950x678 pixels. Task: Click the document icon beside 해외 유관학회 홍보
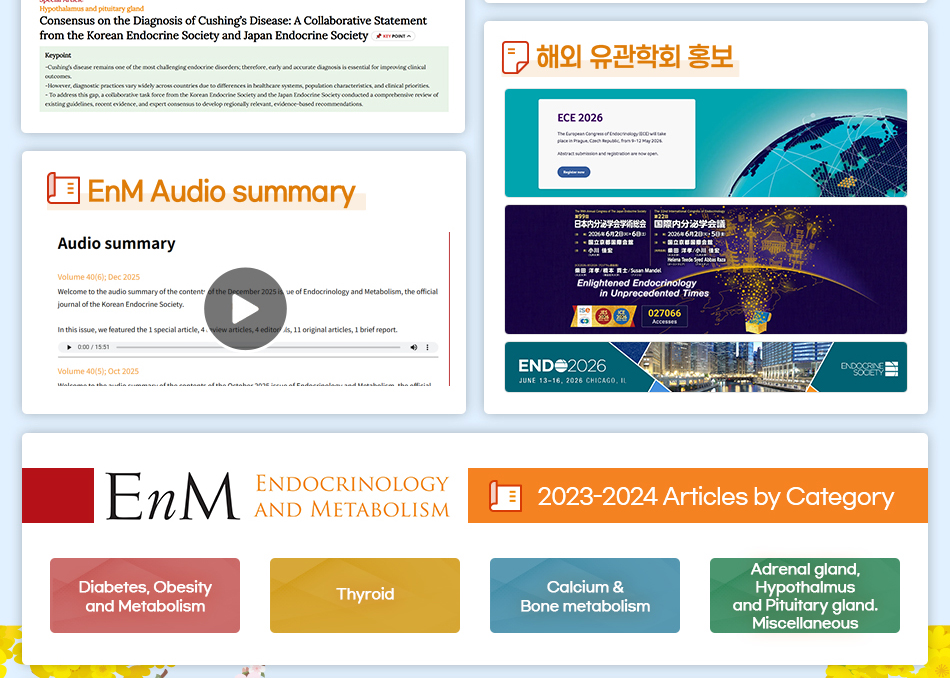pyautogui.click(x=515, y=57)
